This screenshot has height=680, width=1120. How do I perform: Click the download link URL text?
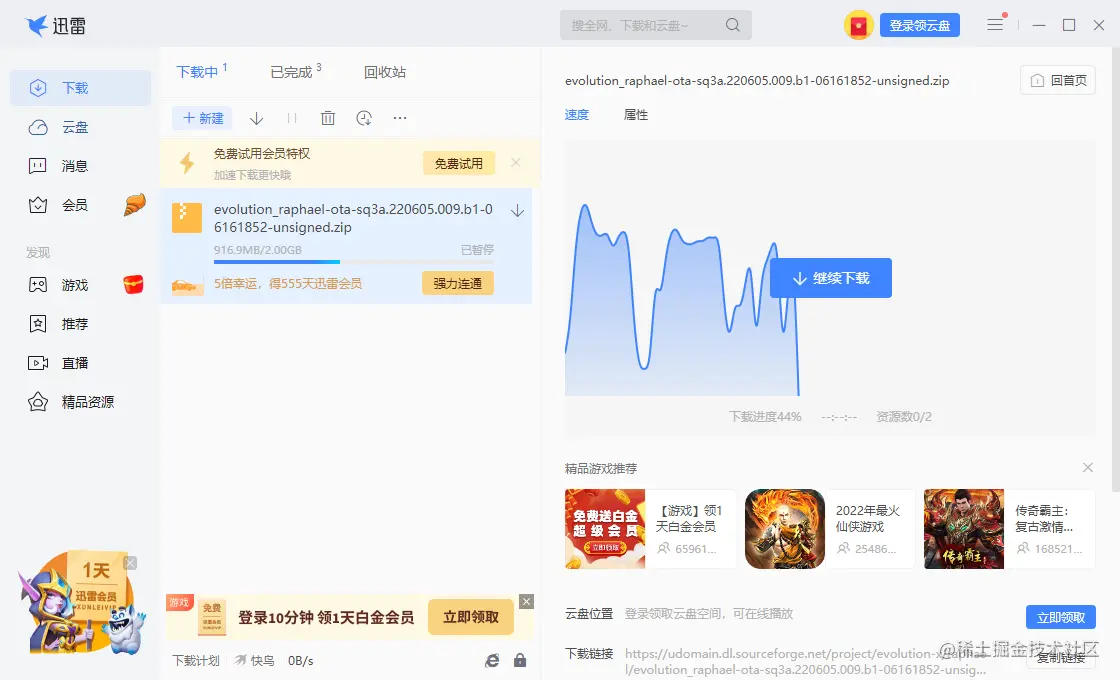(x=806, y=661)
